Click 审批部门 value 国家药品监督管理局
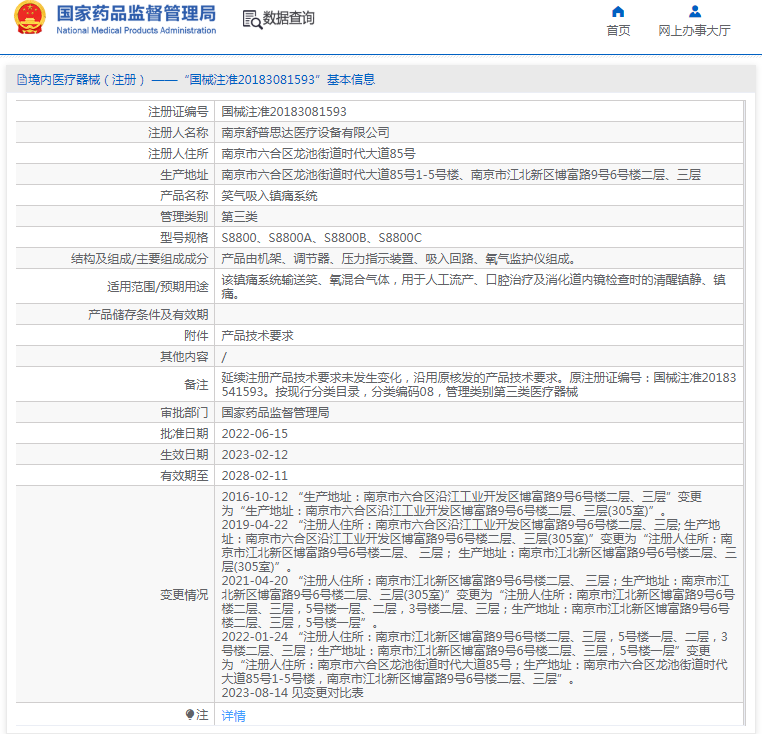 coord(276,413)
